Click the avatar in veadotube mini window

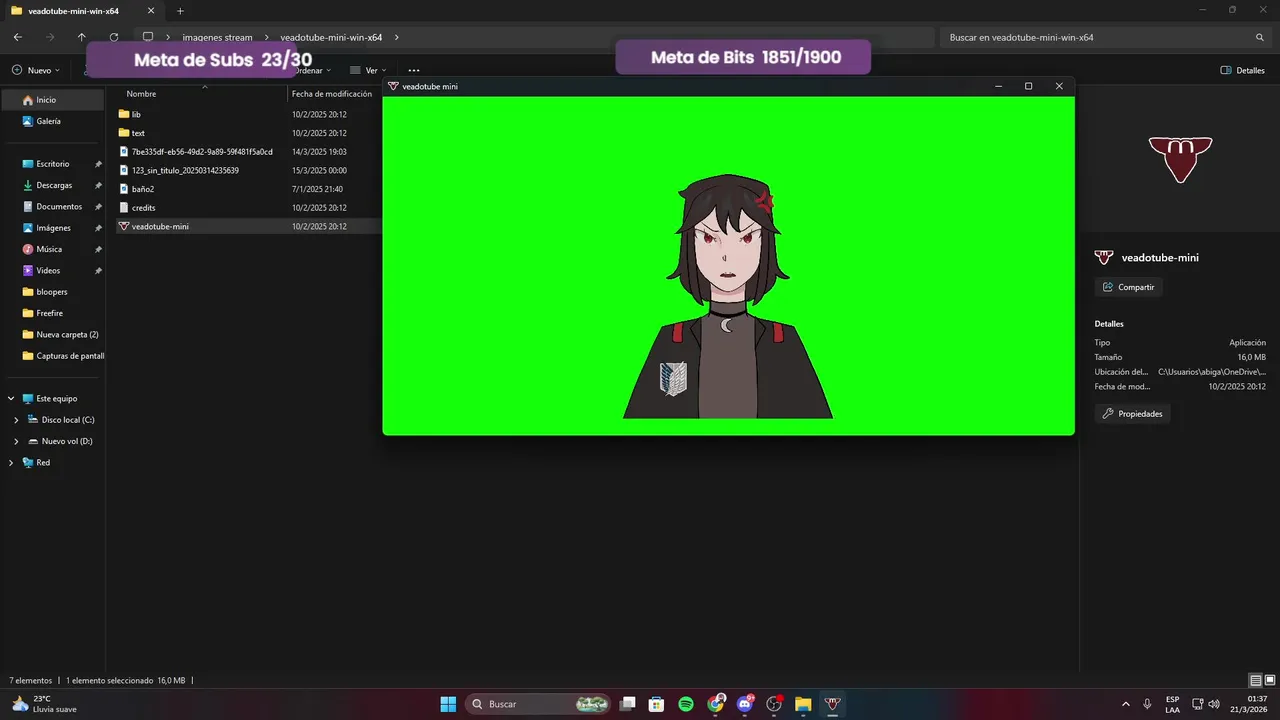pos(728,297)
